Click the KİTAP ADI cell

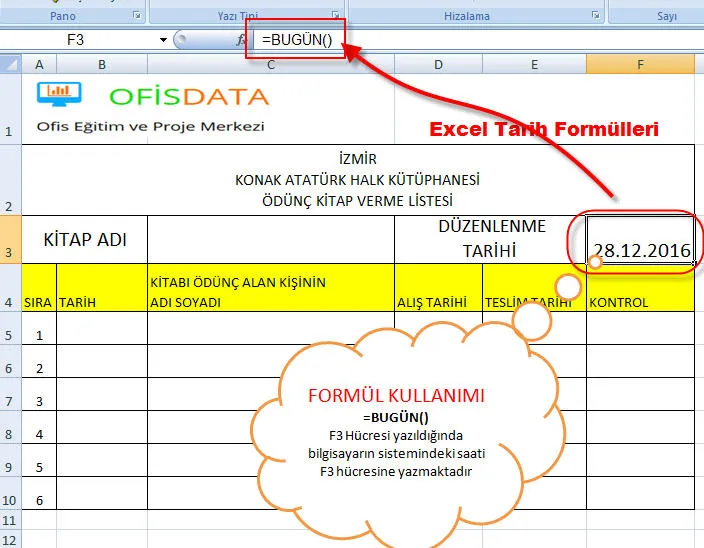tap(84, 240)
